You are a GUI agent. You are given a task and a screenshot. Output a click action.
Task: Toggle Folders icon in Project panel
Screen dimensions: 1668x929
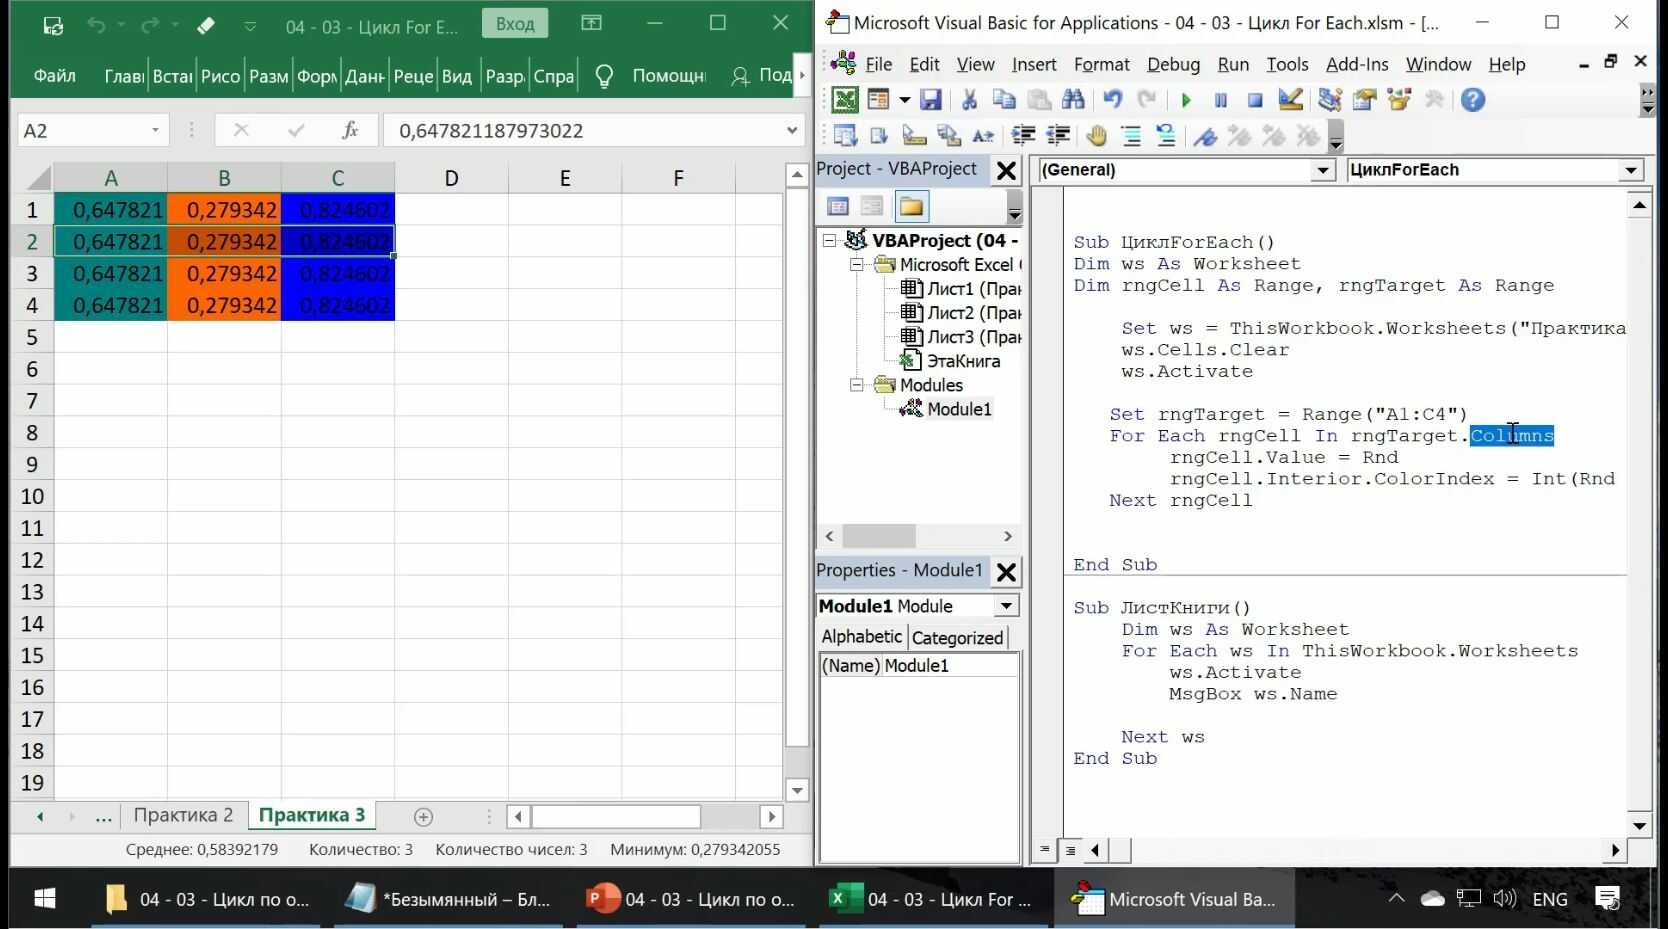point(911,207)
